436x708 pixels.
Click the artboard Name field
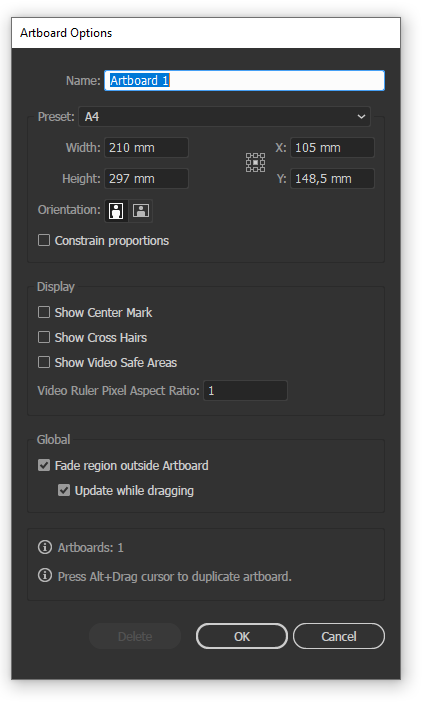click(245, 80)
